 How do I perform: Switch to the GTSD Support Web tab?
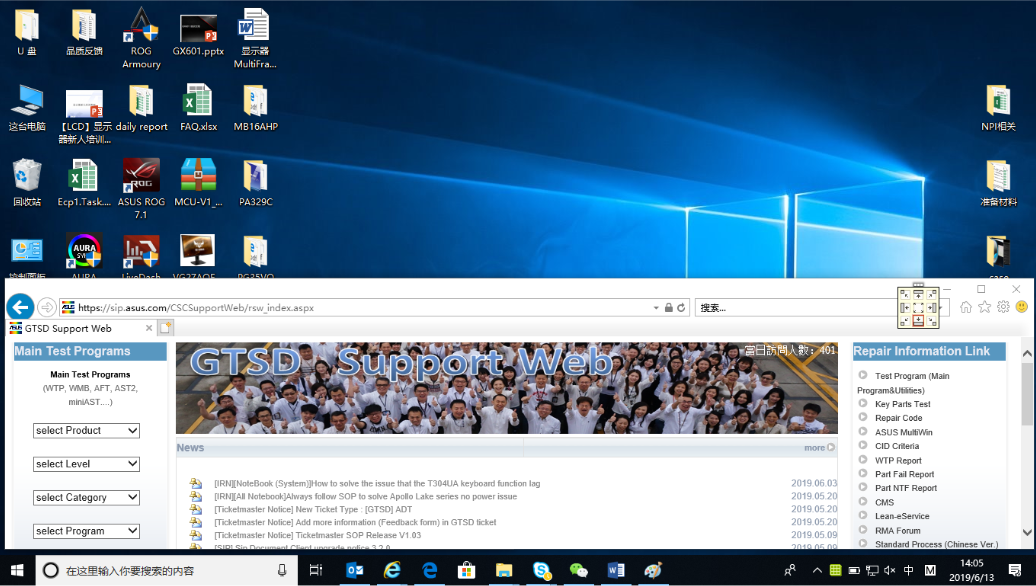click(x=81, y=328)
